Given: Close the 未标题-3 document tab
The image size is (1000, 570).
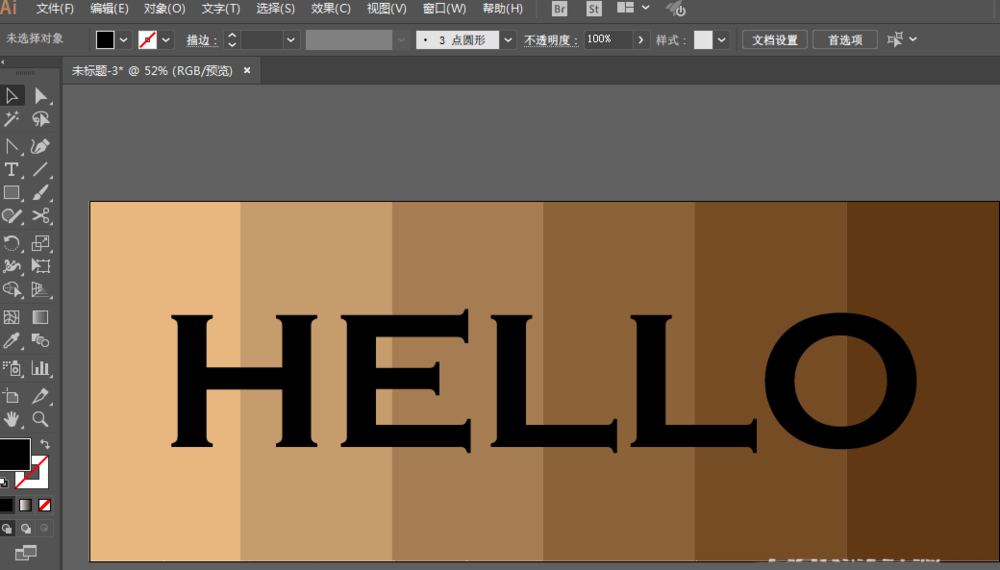Looking at the screenshot, I should [x=247, y=70].
